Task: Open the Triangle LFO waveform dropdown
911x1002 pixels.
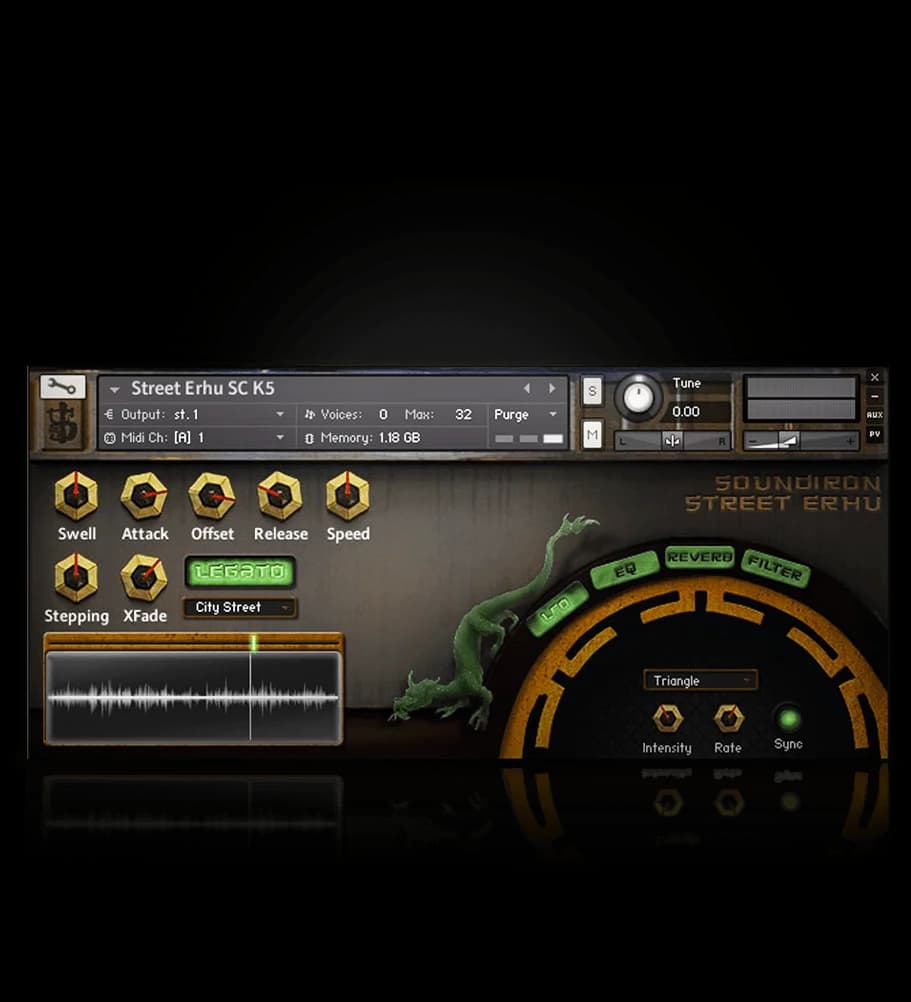Action: point(700,681)
